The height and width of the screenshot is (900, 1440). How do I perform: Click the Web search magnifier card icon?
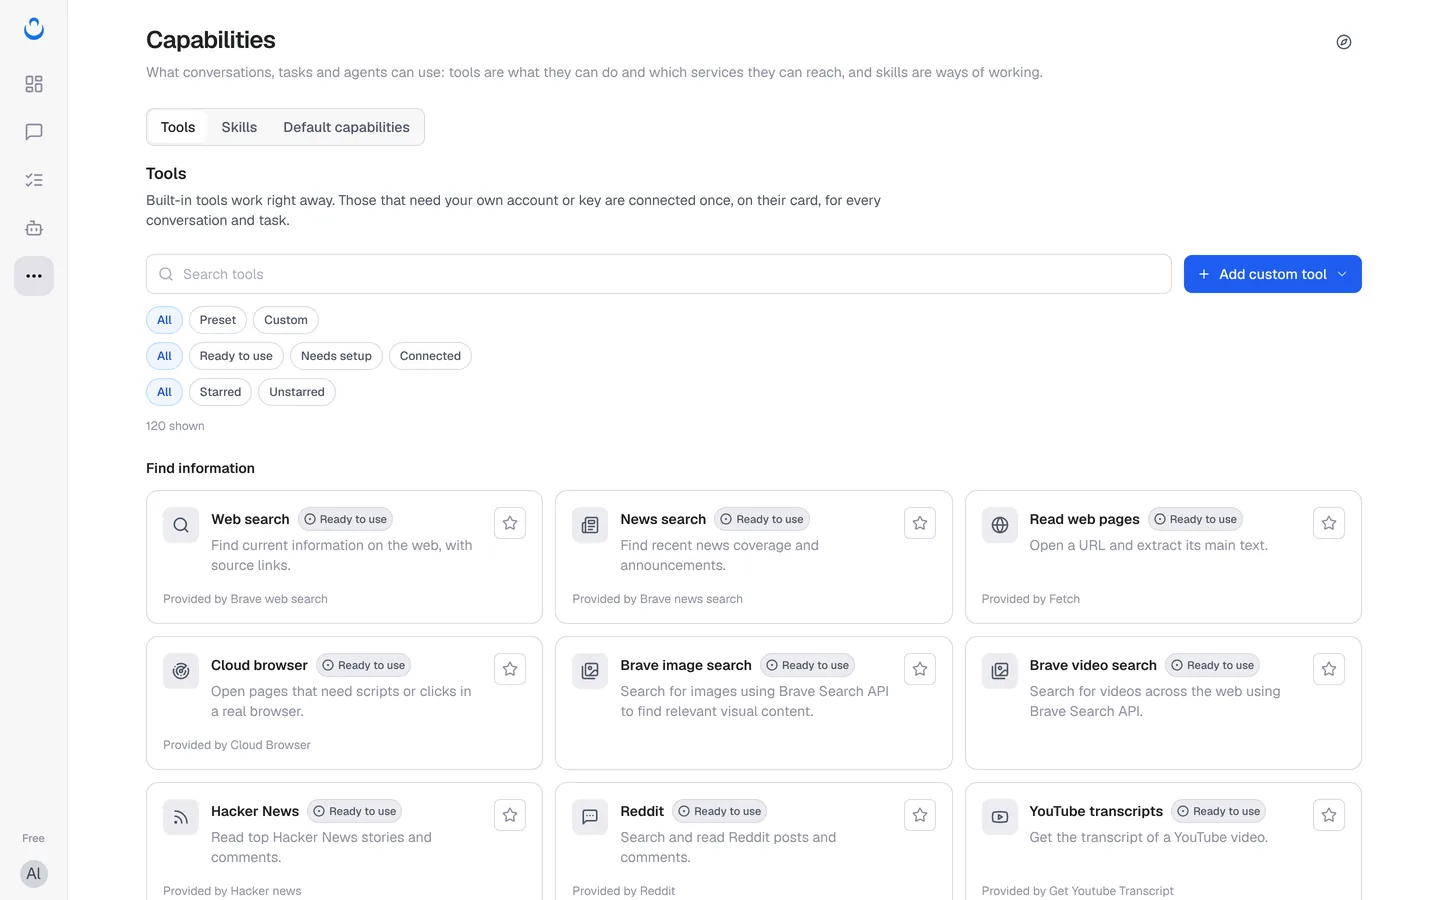pos(181,525)
